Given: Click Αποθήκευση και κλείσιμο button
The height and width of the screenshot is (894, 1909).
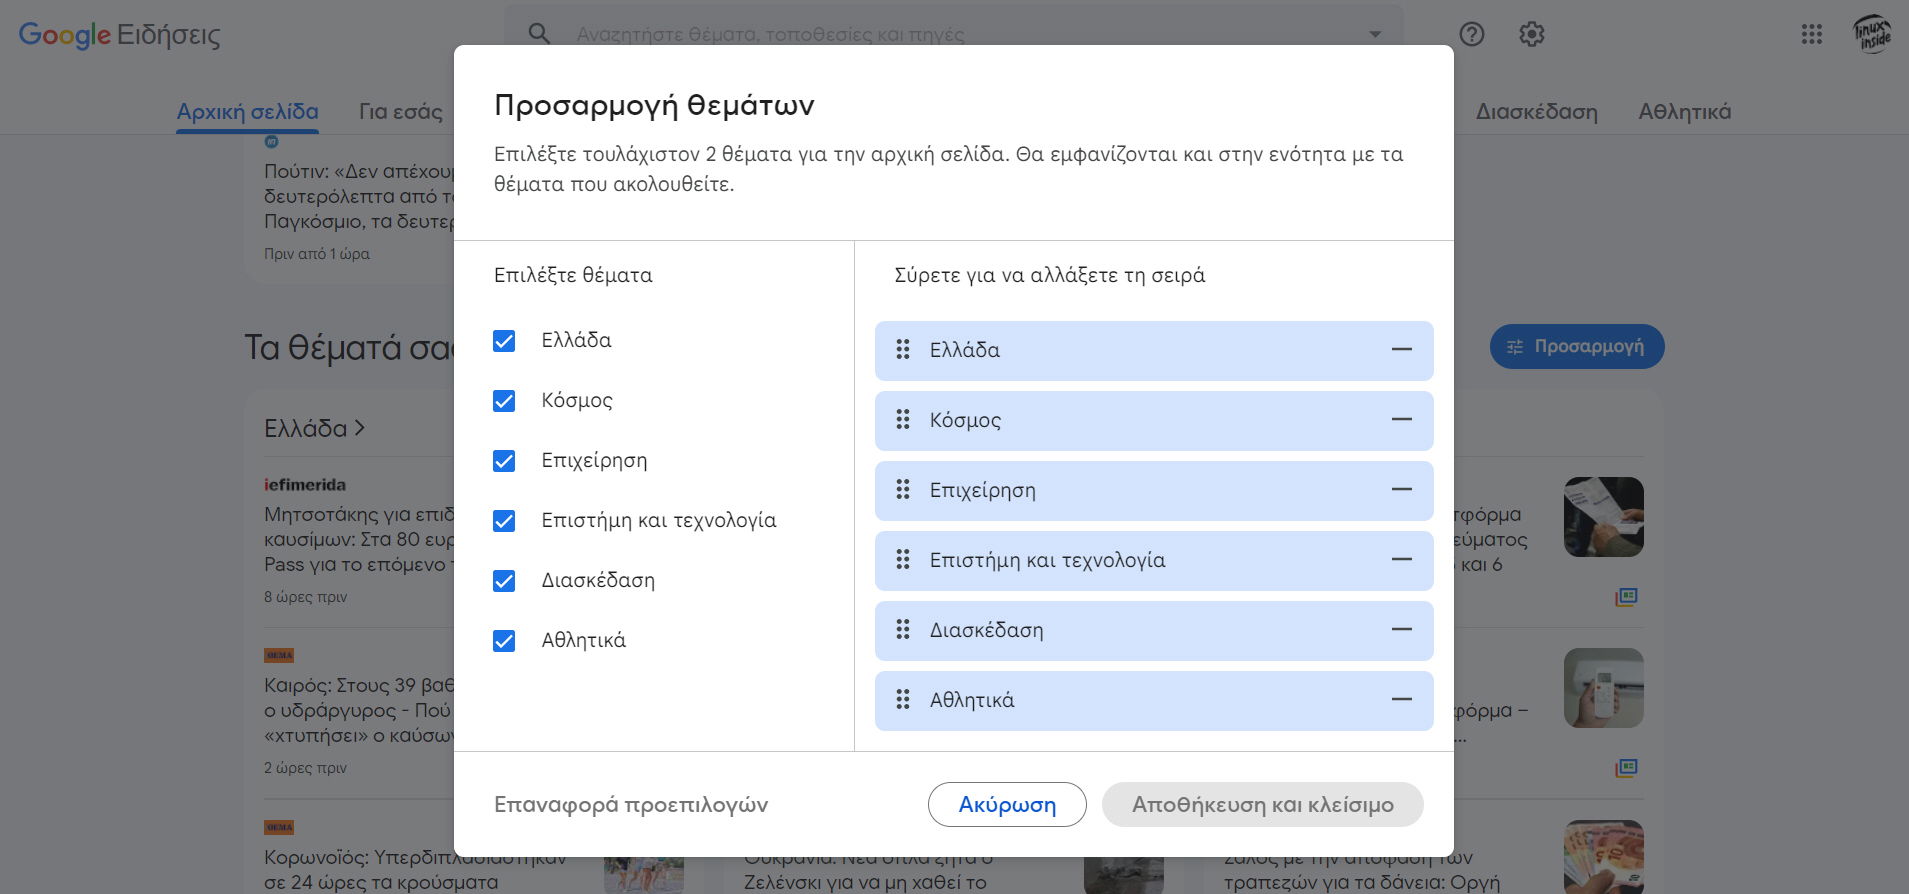Looking at the screenshot, I should click(1262, 805).
